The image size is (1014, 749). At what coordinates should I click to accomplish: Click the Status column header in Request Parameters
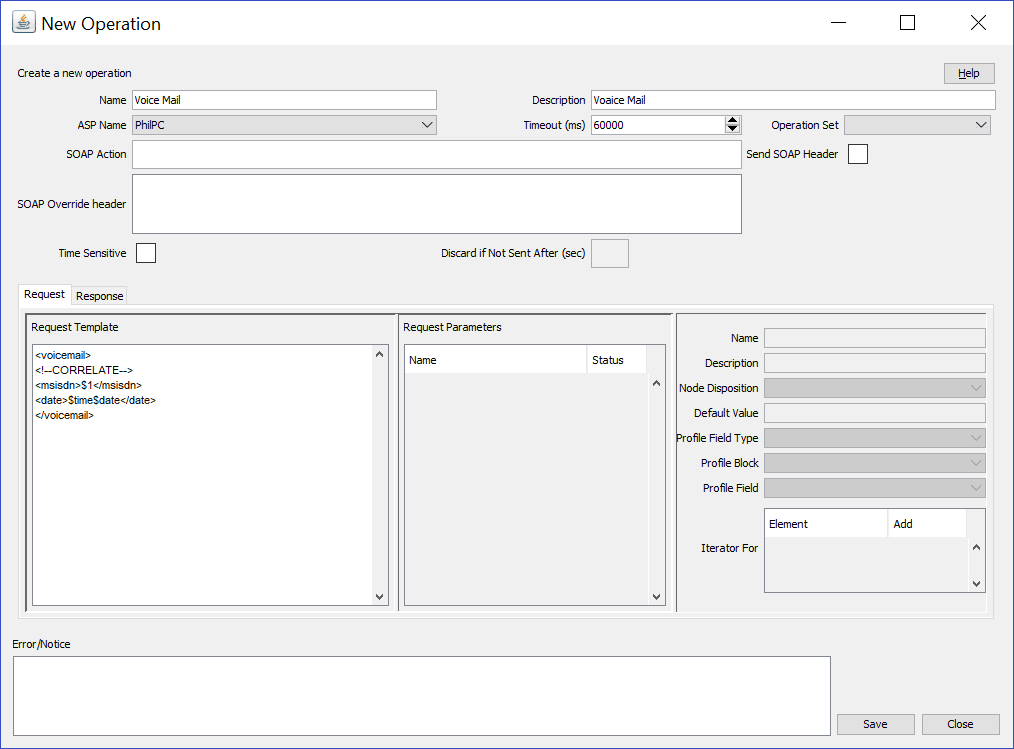[x=616, y=360]
